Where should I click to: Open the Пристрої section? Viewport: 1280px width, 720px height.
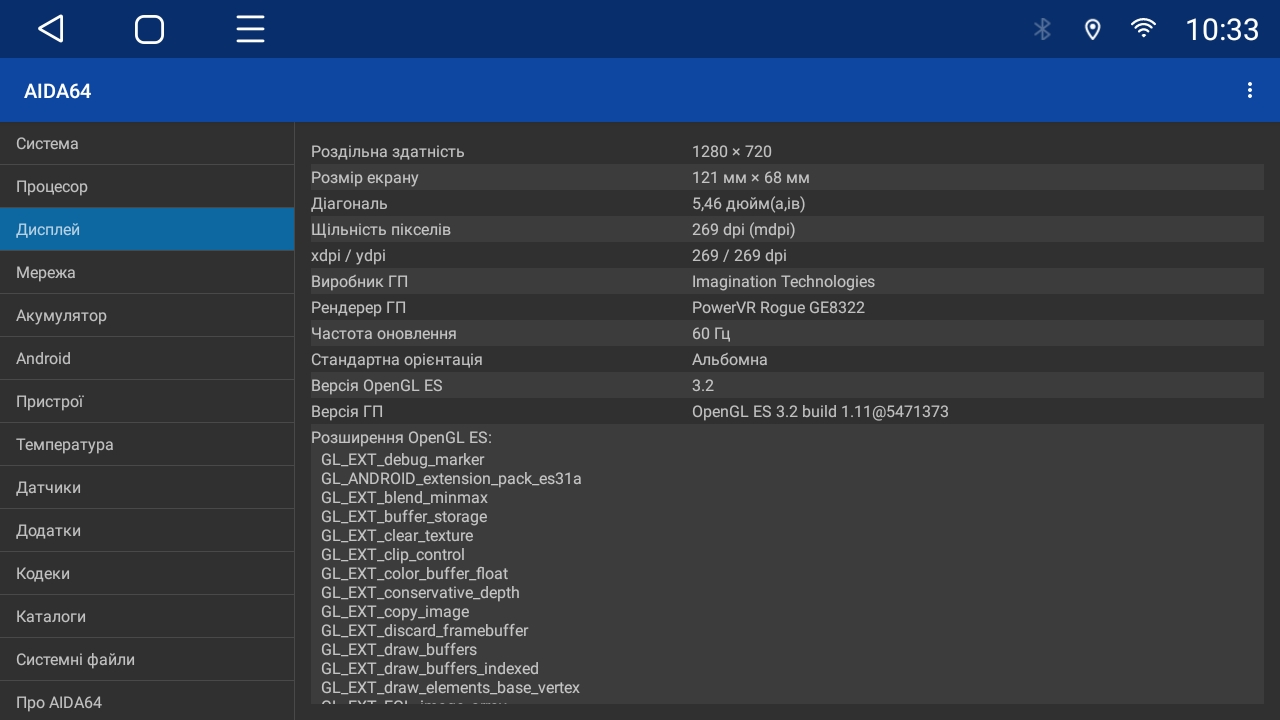pos(147,402)
